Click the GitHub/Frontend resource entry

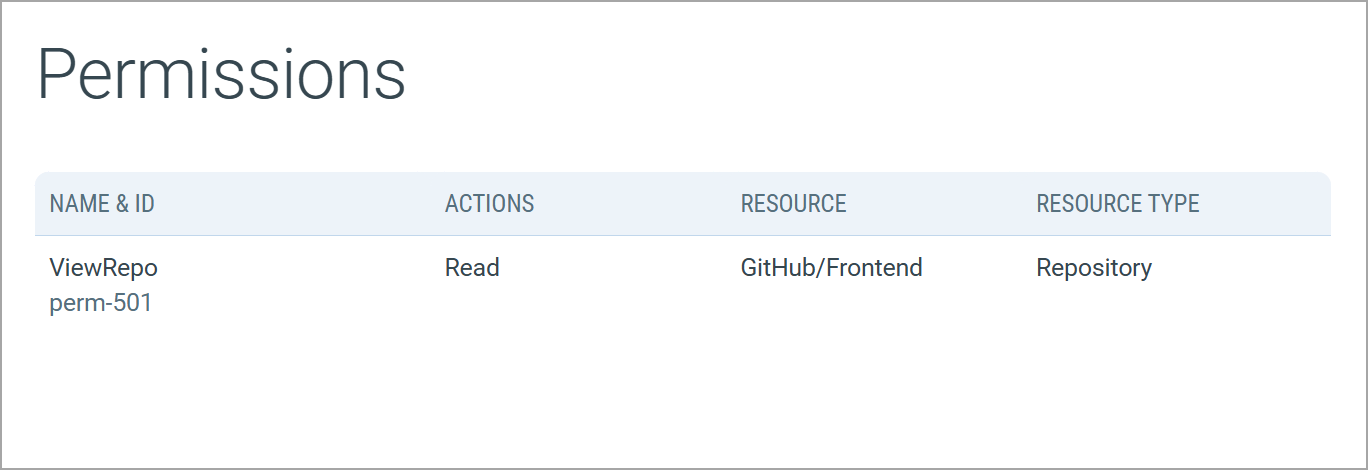831,268
